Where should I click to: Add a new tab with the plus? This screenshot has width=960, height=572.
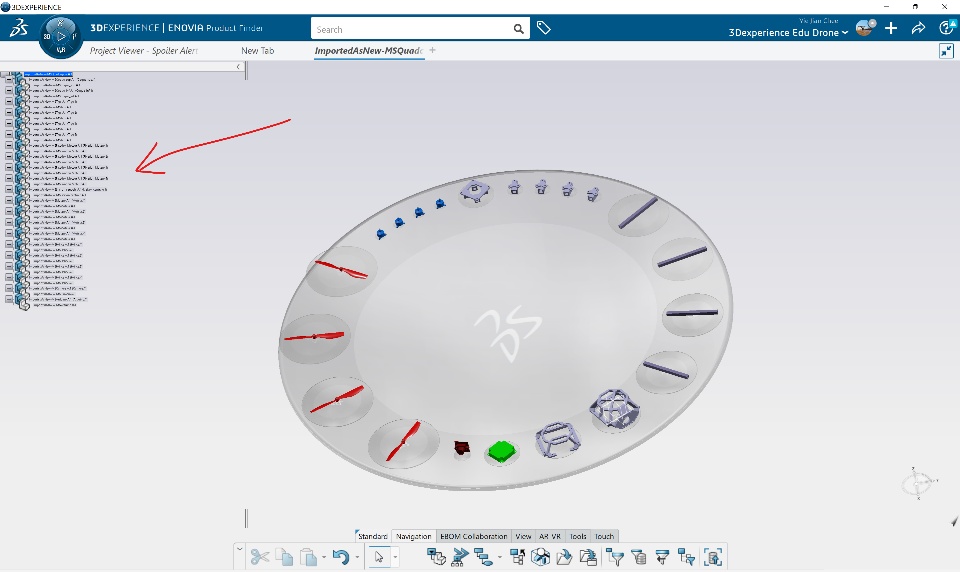coord(432,50)
